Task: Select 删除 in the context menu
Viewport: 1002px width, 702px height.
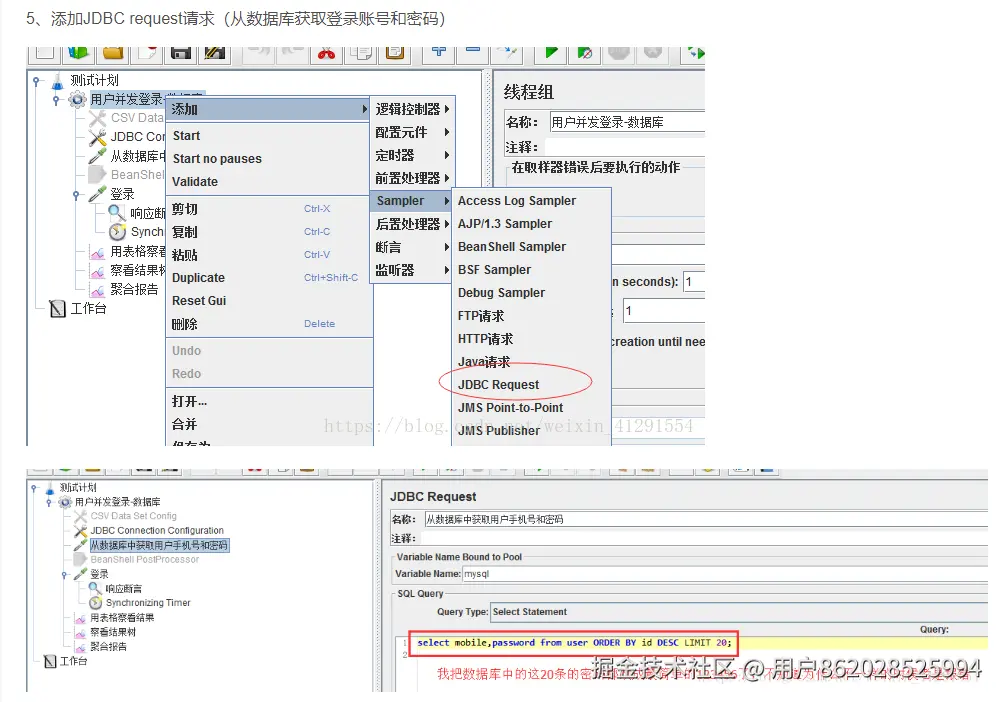Action: click(x=268, y=324)
